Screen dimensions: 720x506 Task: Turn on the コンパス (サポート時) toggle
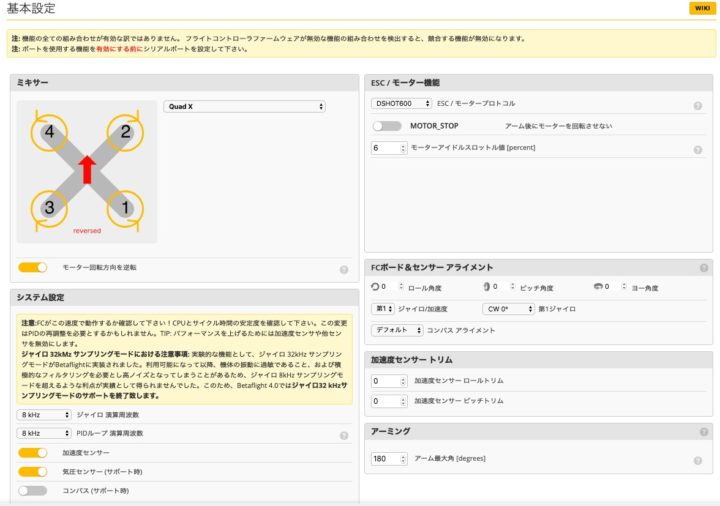click(x=33, y=490)
